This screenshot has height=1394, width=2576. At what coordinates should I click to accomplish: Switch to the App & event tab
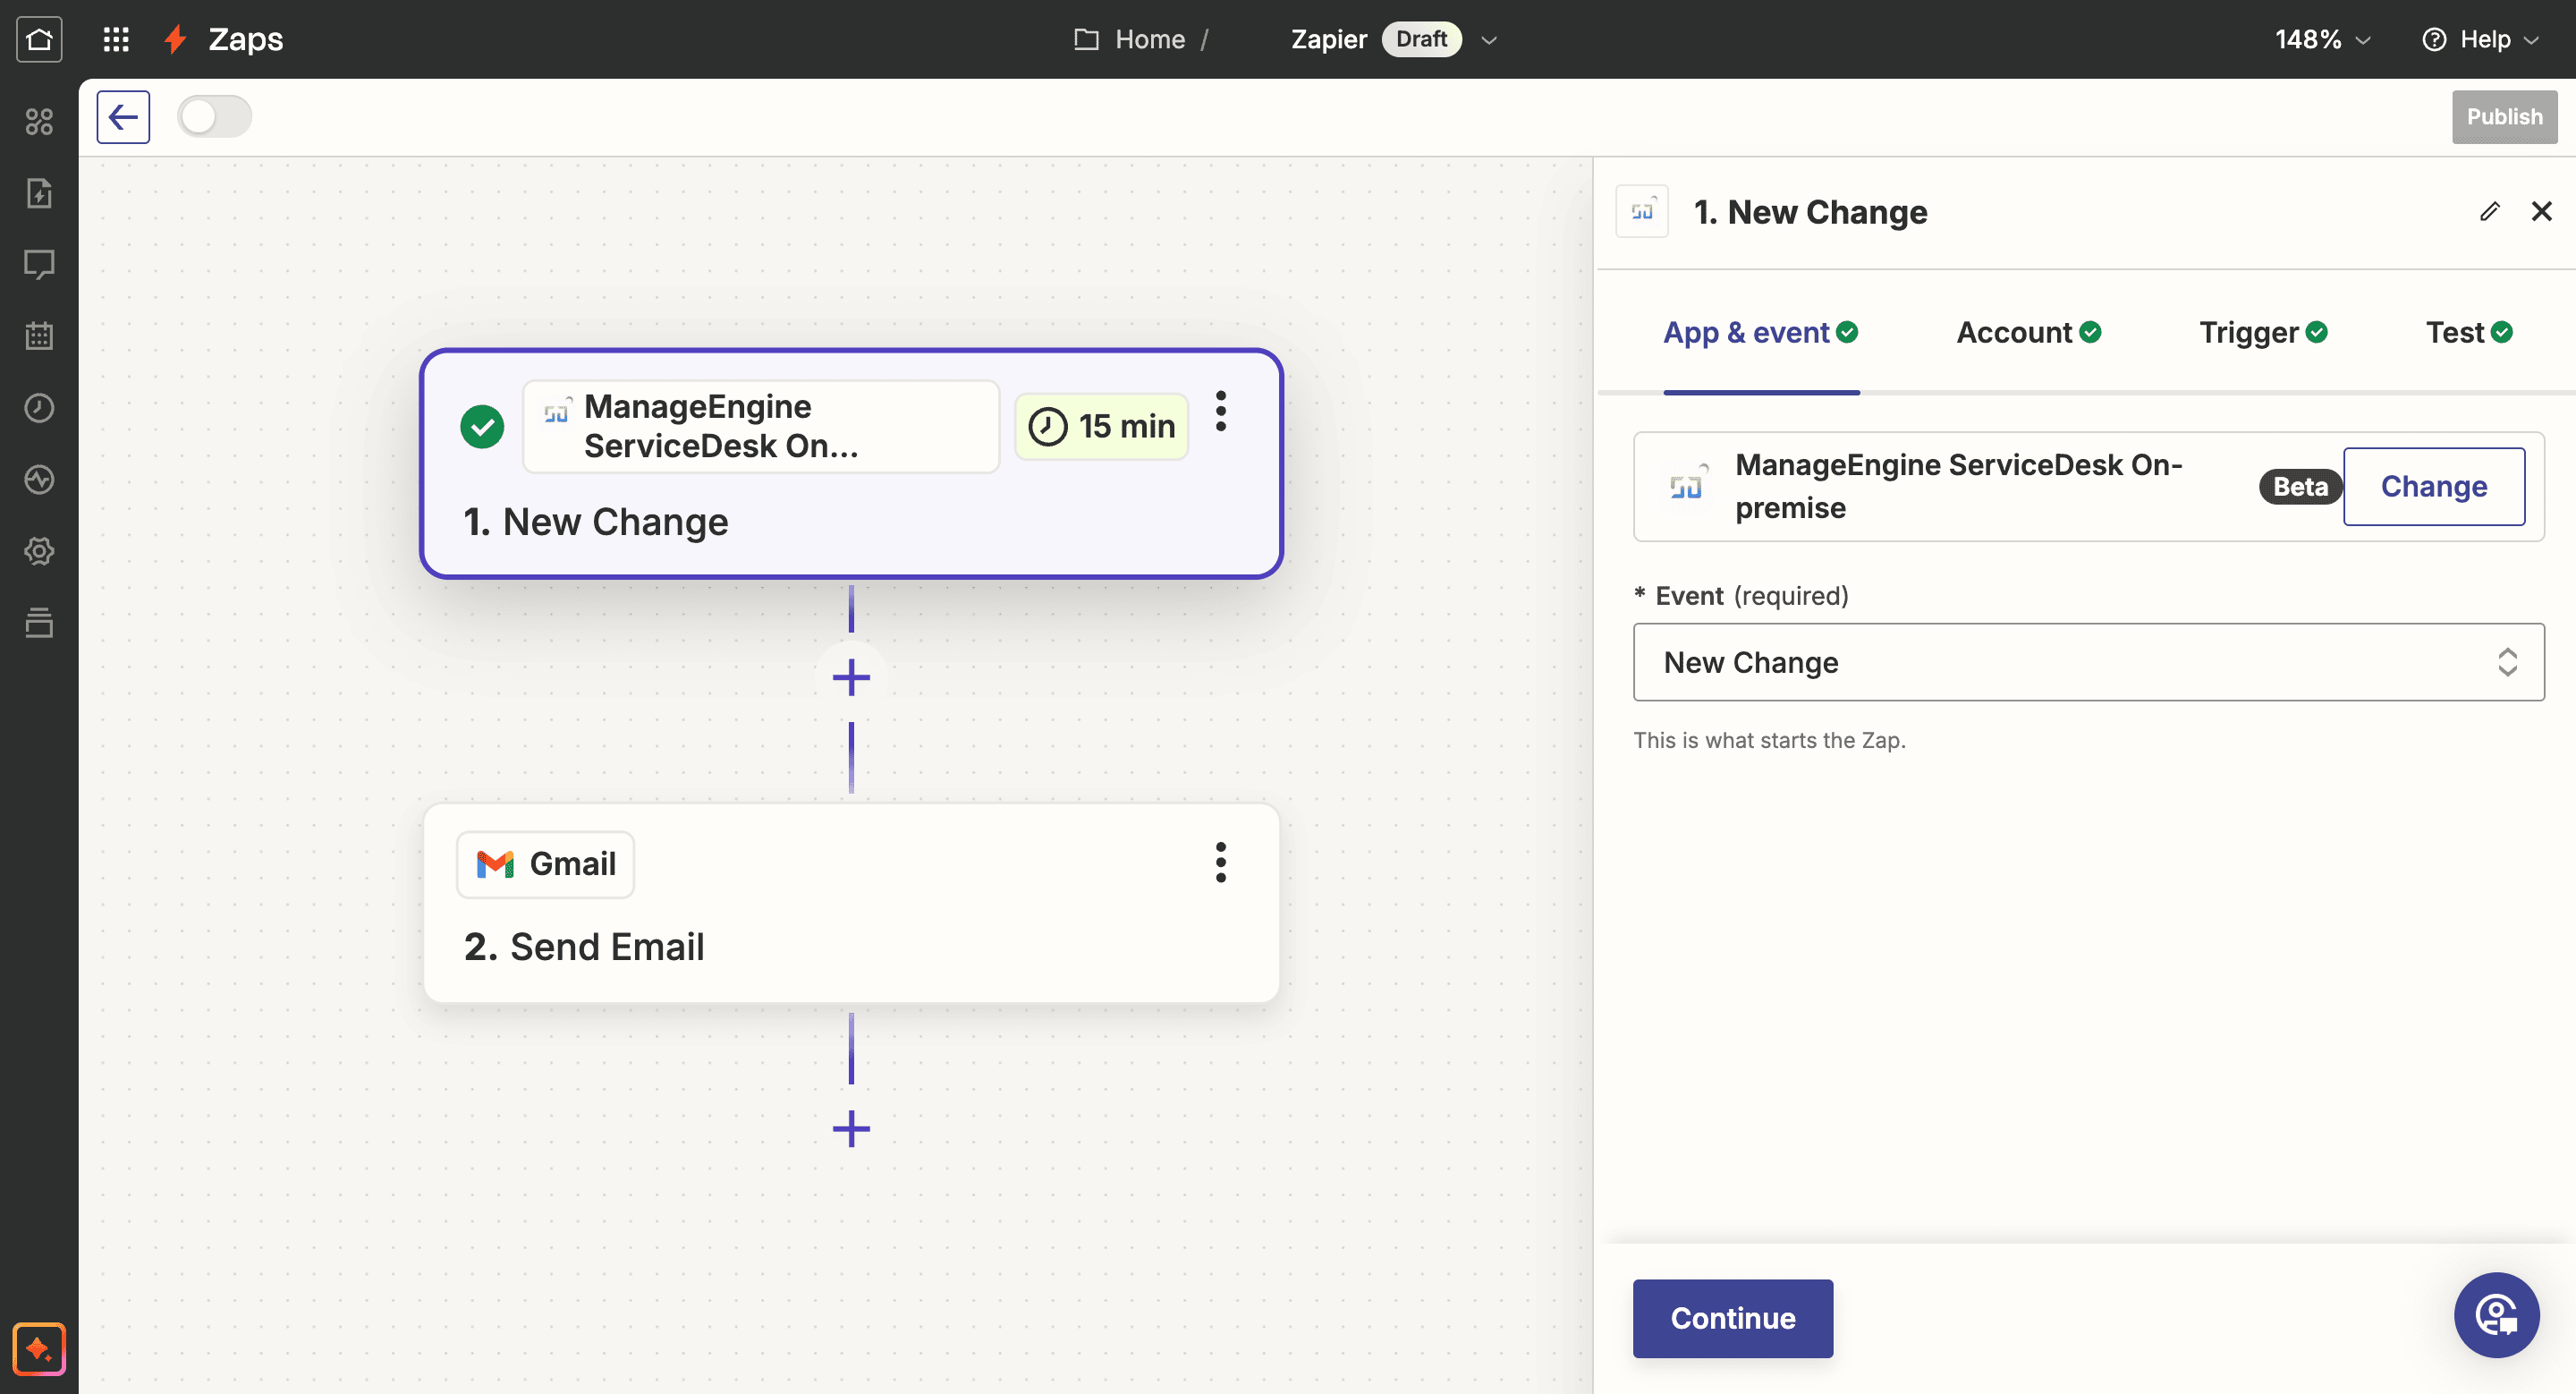pyautogui.click(x=1760, y=332)
